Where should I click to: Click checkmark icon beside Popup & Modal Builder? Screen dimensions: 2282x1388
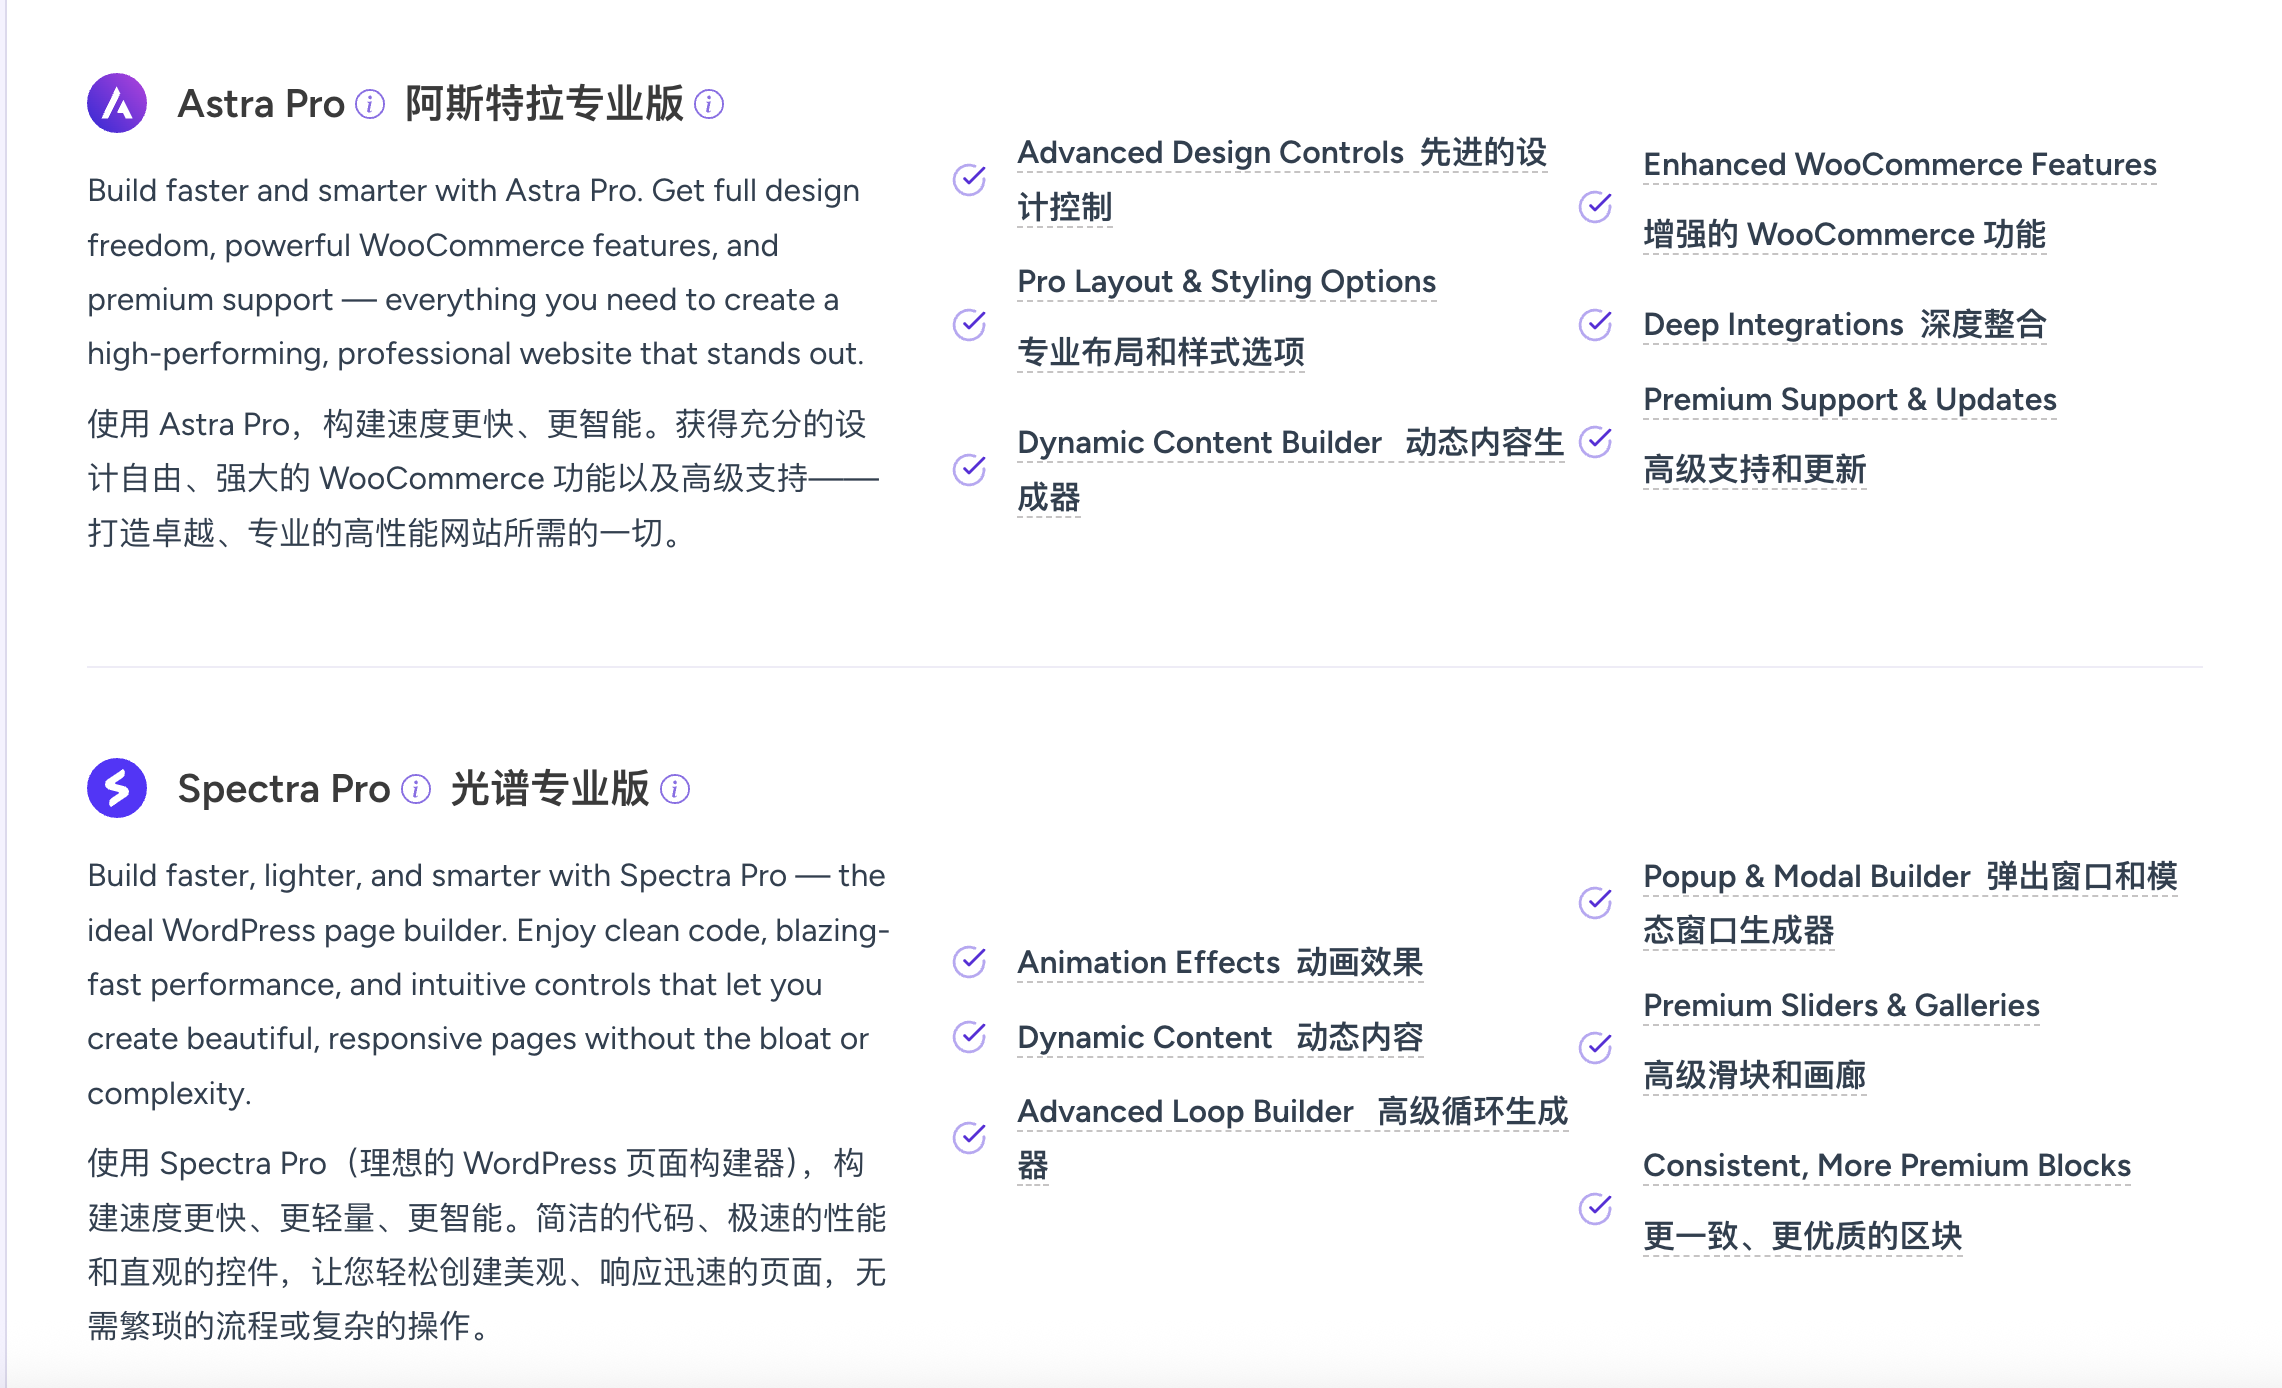1596,902
